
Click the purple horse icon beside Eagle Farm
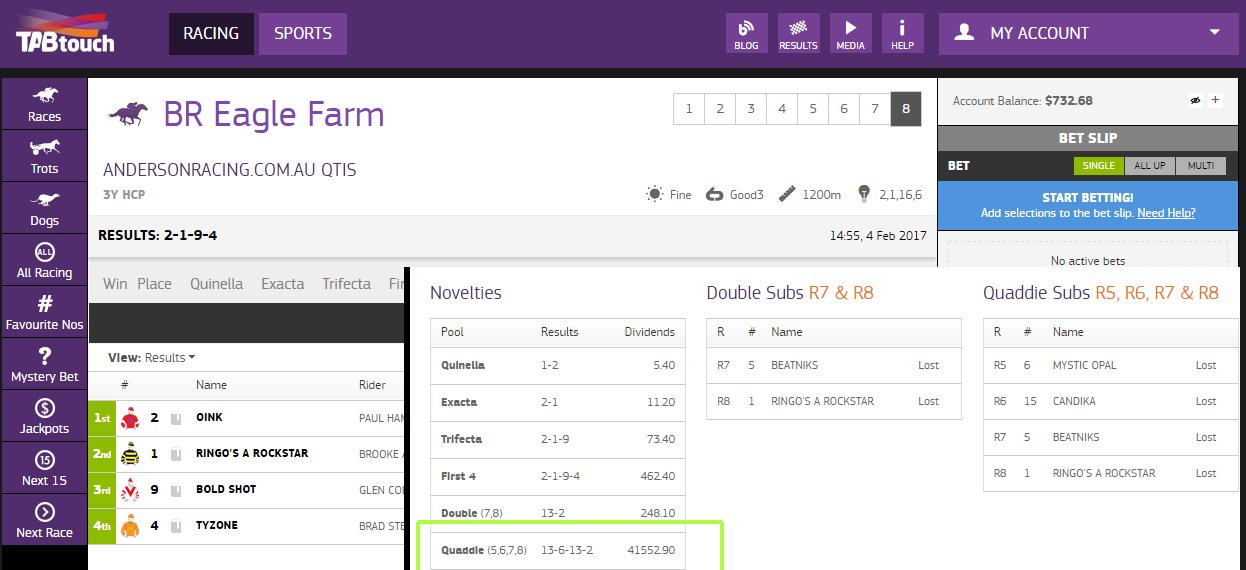click(129, 114)
